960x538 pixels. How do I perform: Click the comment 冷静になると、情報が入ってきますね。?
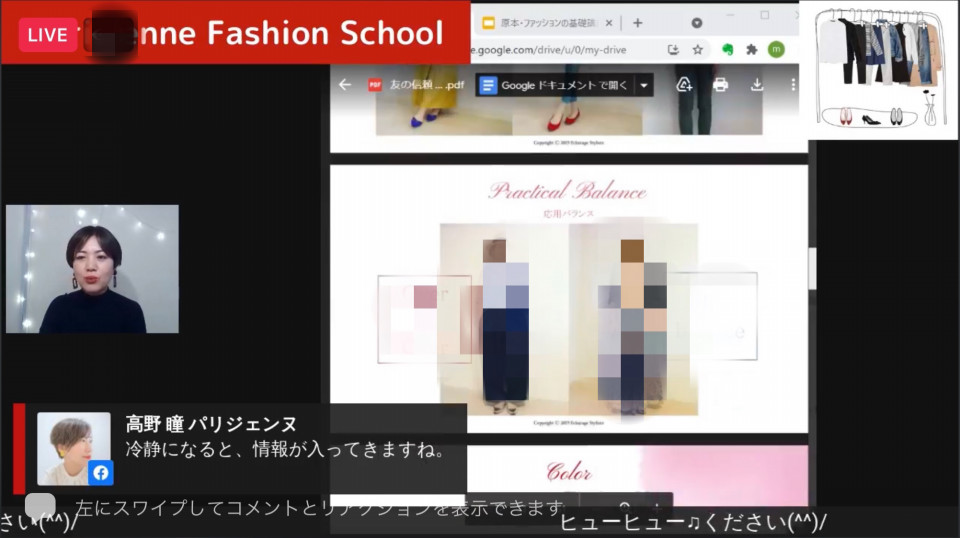(x=285, y=450)
